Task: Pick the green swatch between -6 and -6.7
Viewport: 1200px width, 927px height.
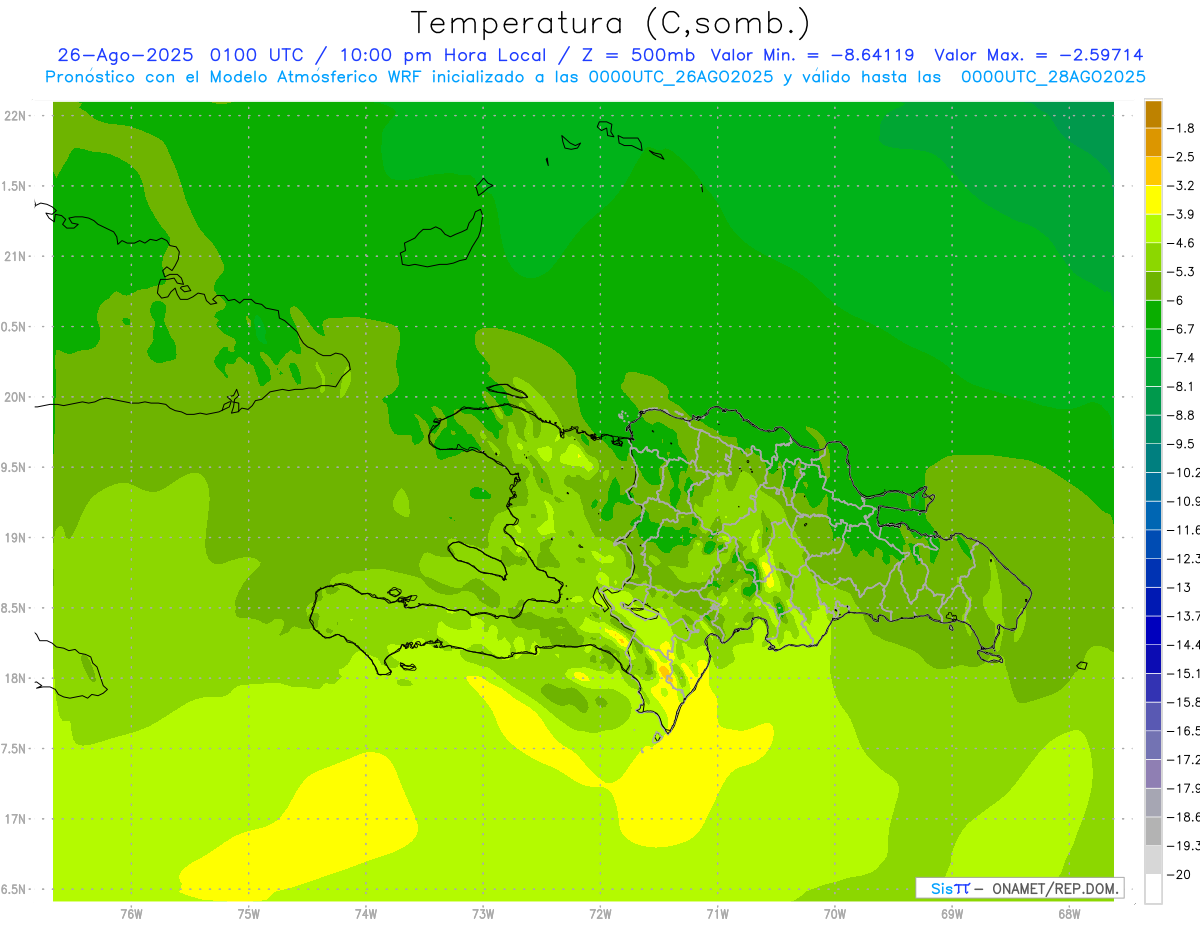Action: tap(1153, 315)
